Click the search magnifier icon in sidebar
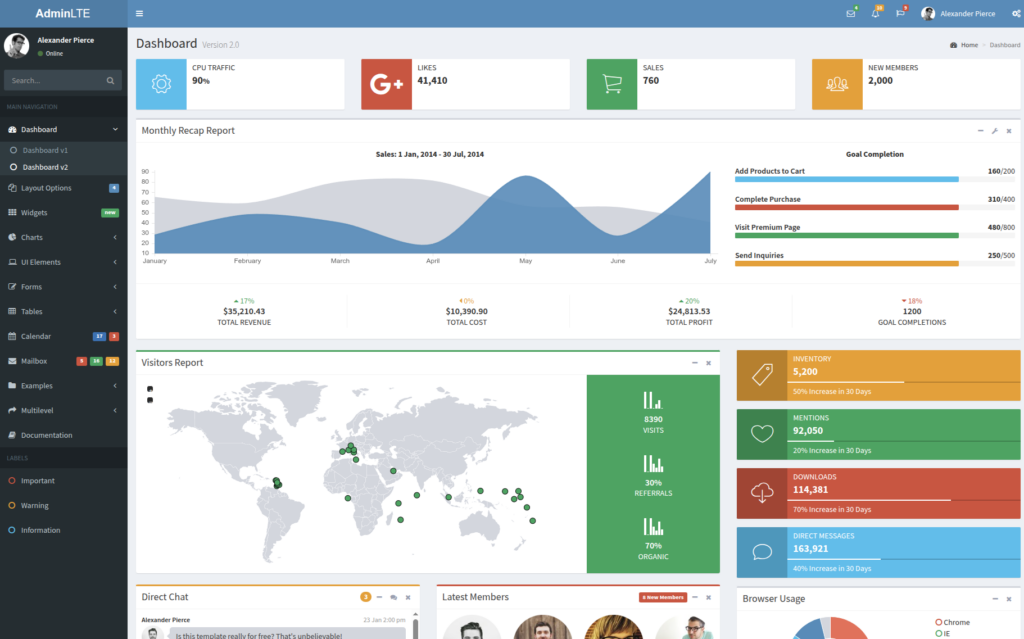Viewport: 1024px width, 639px height. tap(110, 80)
